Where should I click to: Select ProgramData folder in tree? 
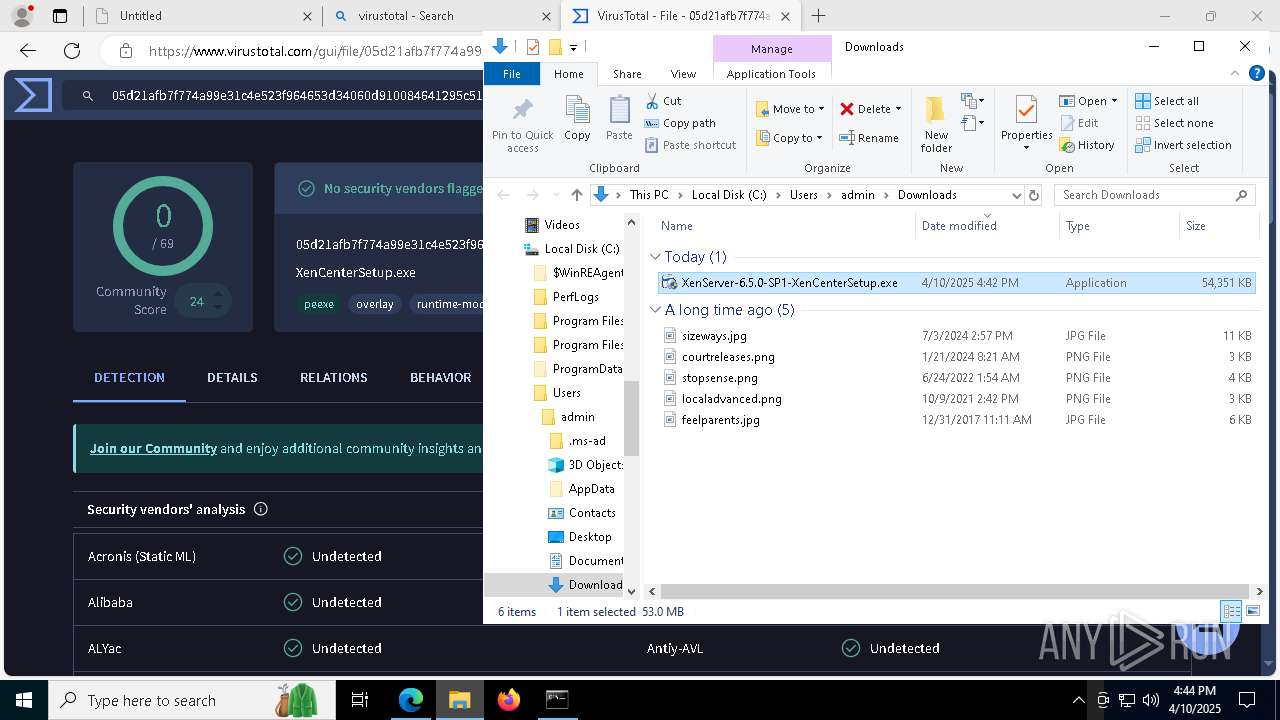pos(587,369)
